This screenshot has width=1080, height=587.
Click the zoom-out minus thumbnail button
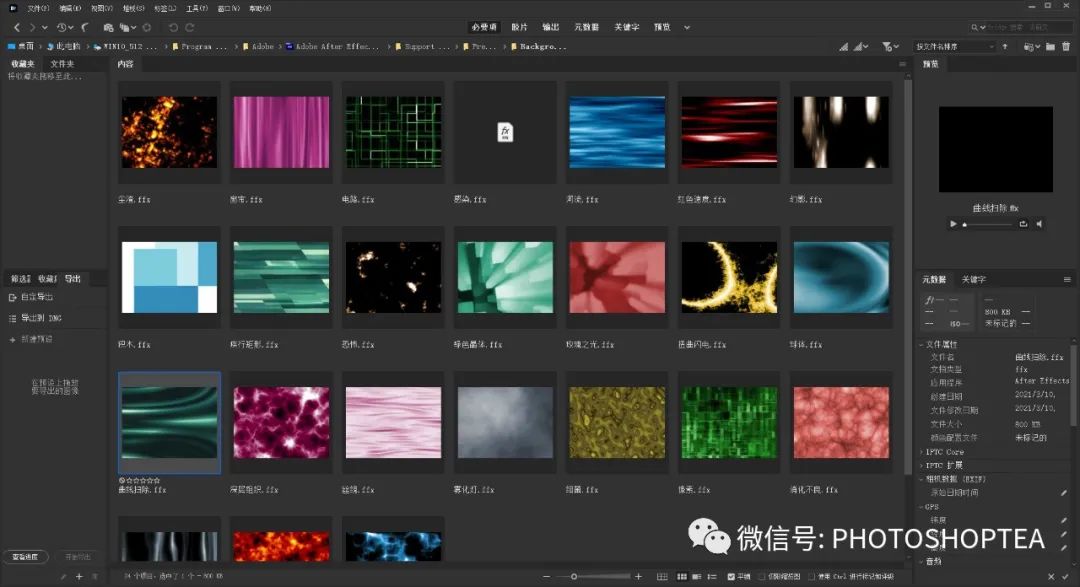[x=547, y=577]
